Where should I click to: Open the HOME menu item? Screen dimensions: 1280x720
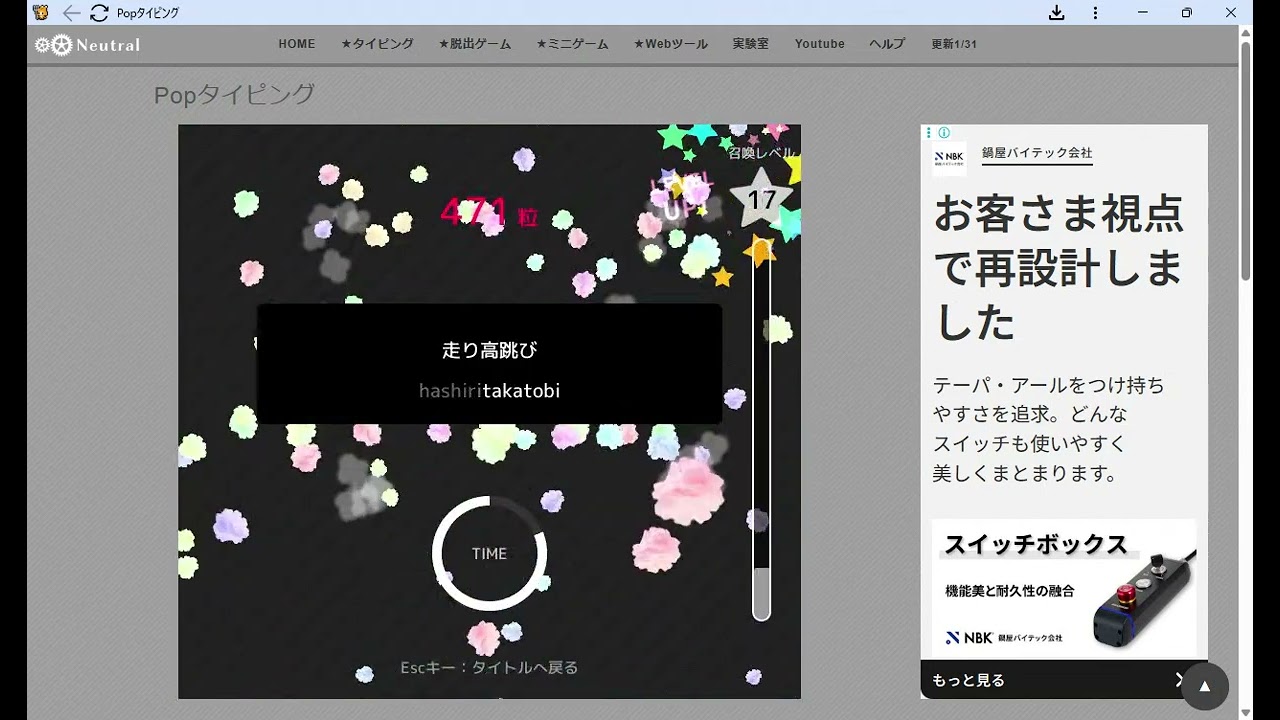(297, 44)
